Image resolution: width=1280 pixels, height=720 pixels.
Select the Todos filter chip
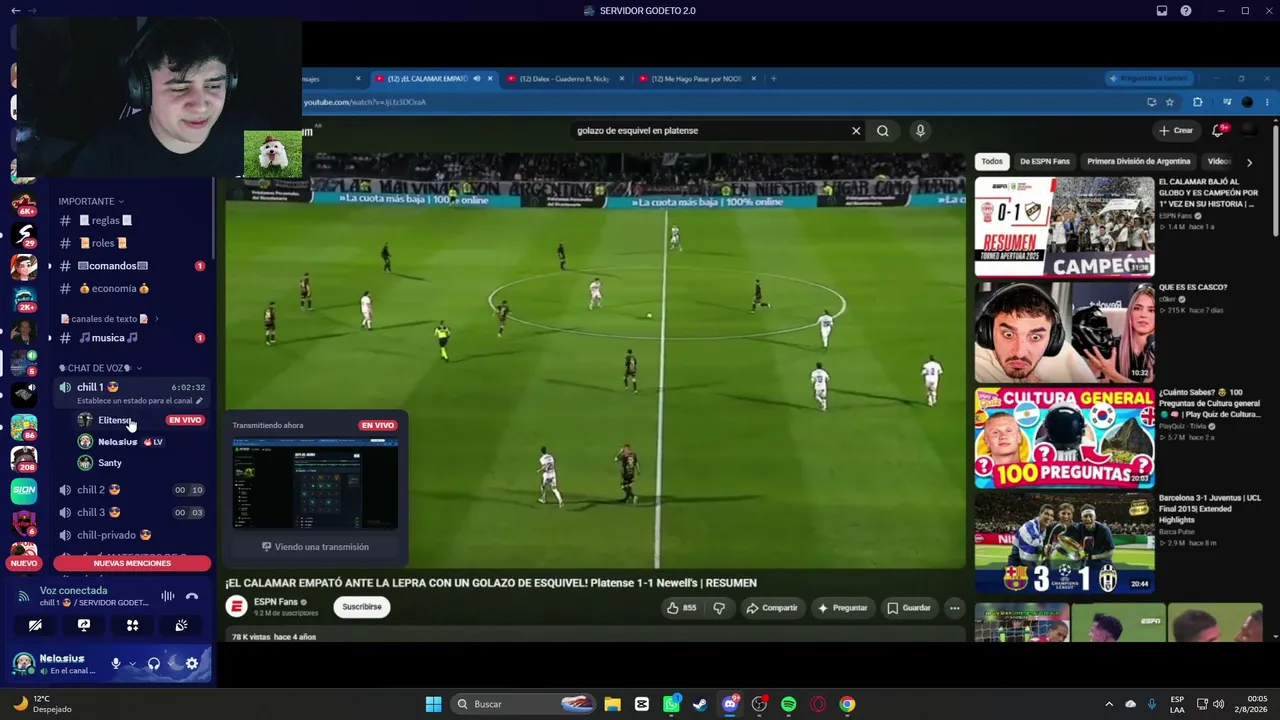(x=992, y=161)
